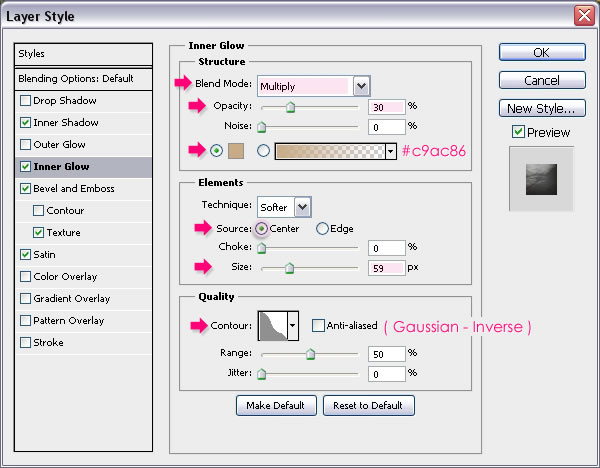Click the Reset to Default button
This screenshot has width=600, height=468.
[x=368, y=405]
